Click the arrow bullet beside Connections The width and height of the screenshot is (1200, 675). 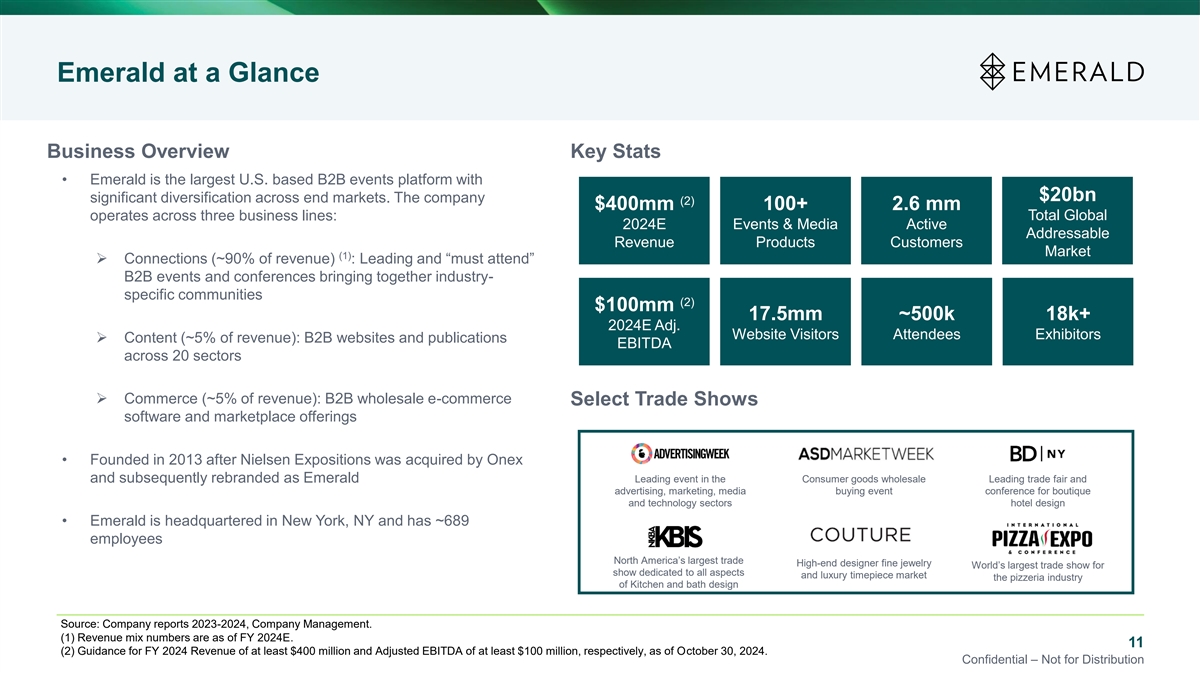point(101,261)
